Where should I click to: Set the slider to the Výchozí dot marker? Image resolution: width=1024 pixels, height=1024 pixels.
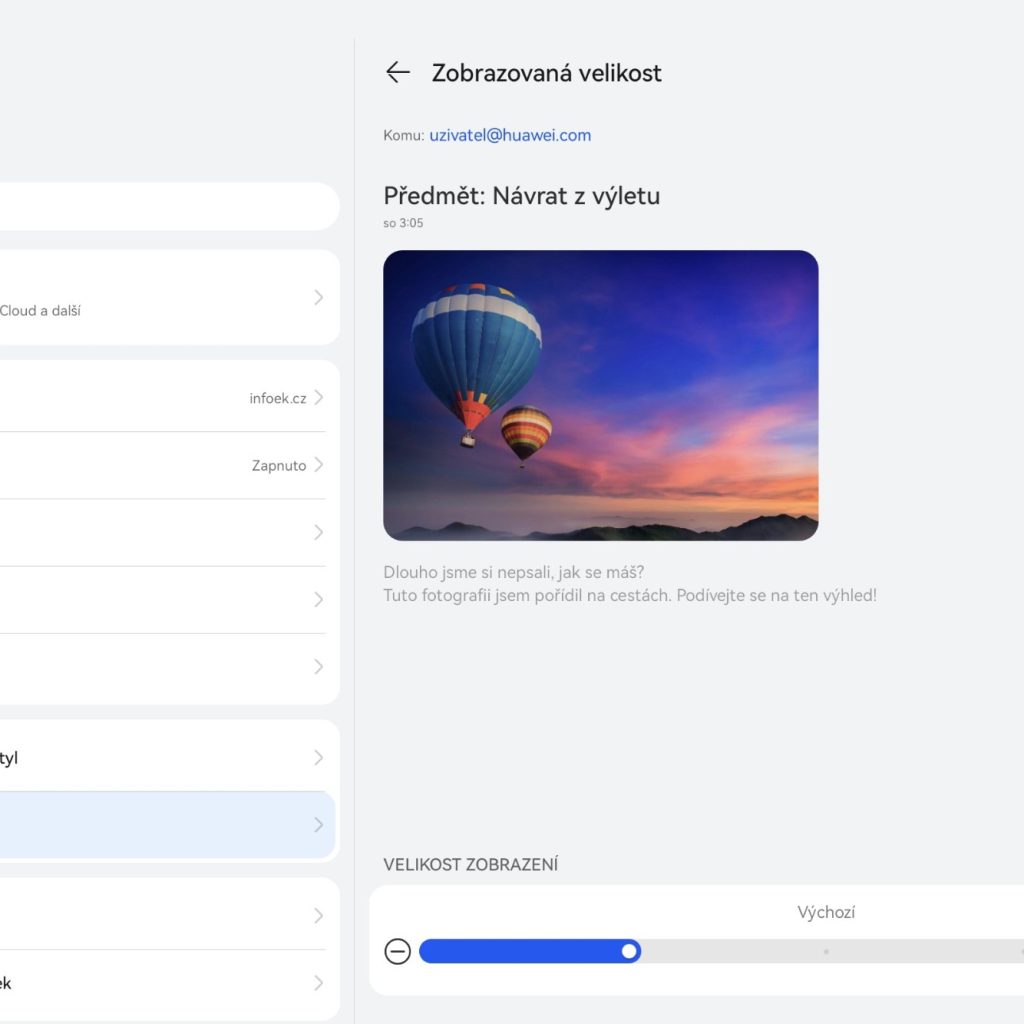(x=826, y=951)
